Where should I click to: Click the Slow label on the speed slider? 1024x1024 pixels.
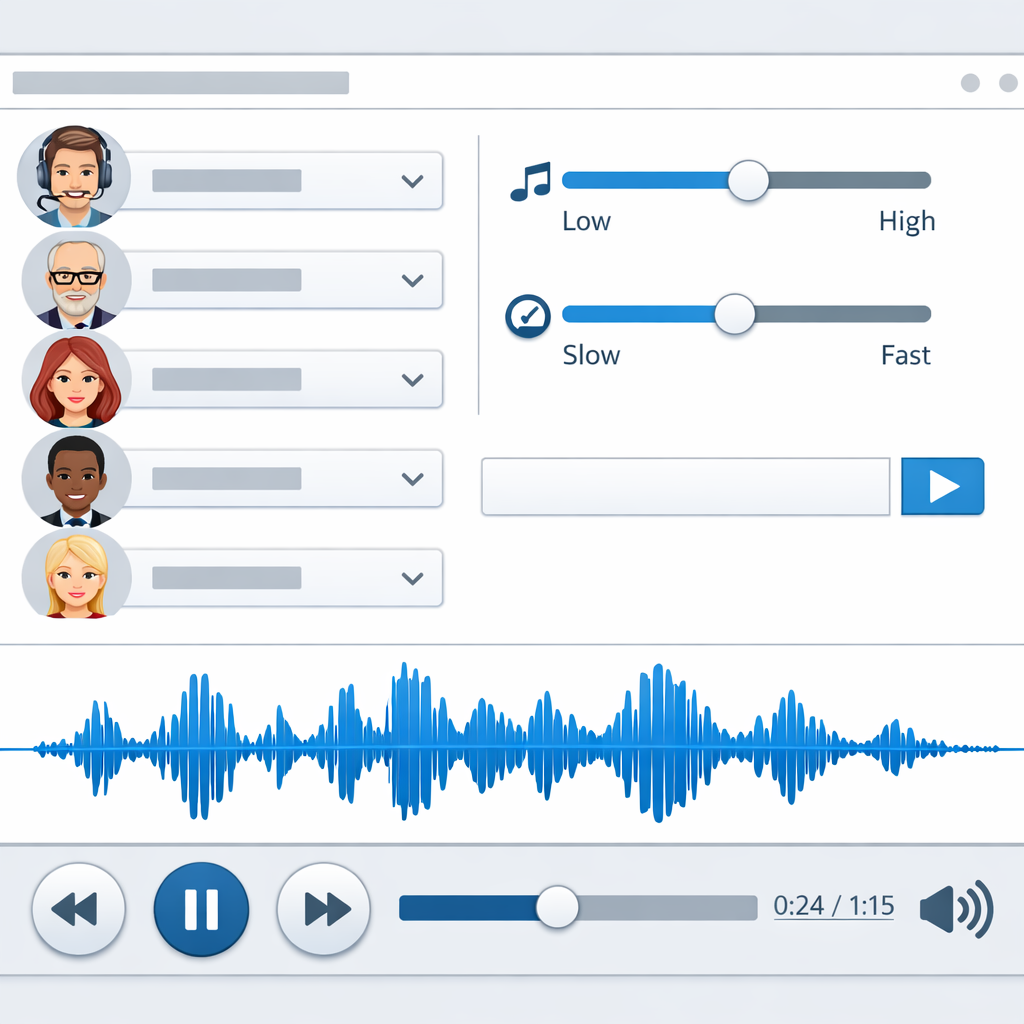tap(591, 355)
